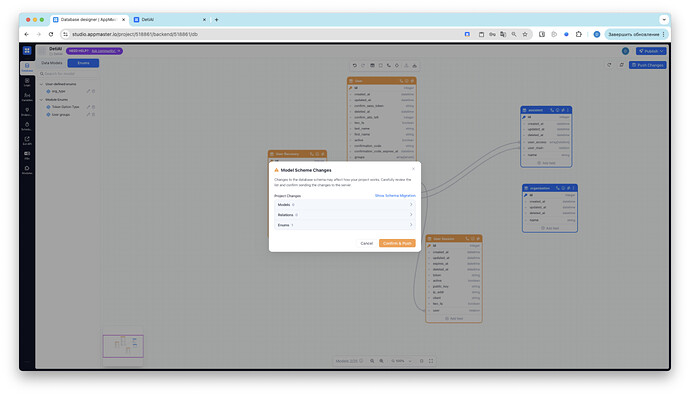Image resolution: width=690 pixels, height=396 pixels.
Task: Toggle fullscreen canvas view
Action: point(431,361)
